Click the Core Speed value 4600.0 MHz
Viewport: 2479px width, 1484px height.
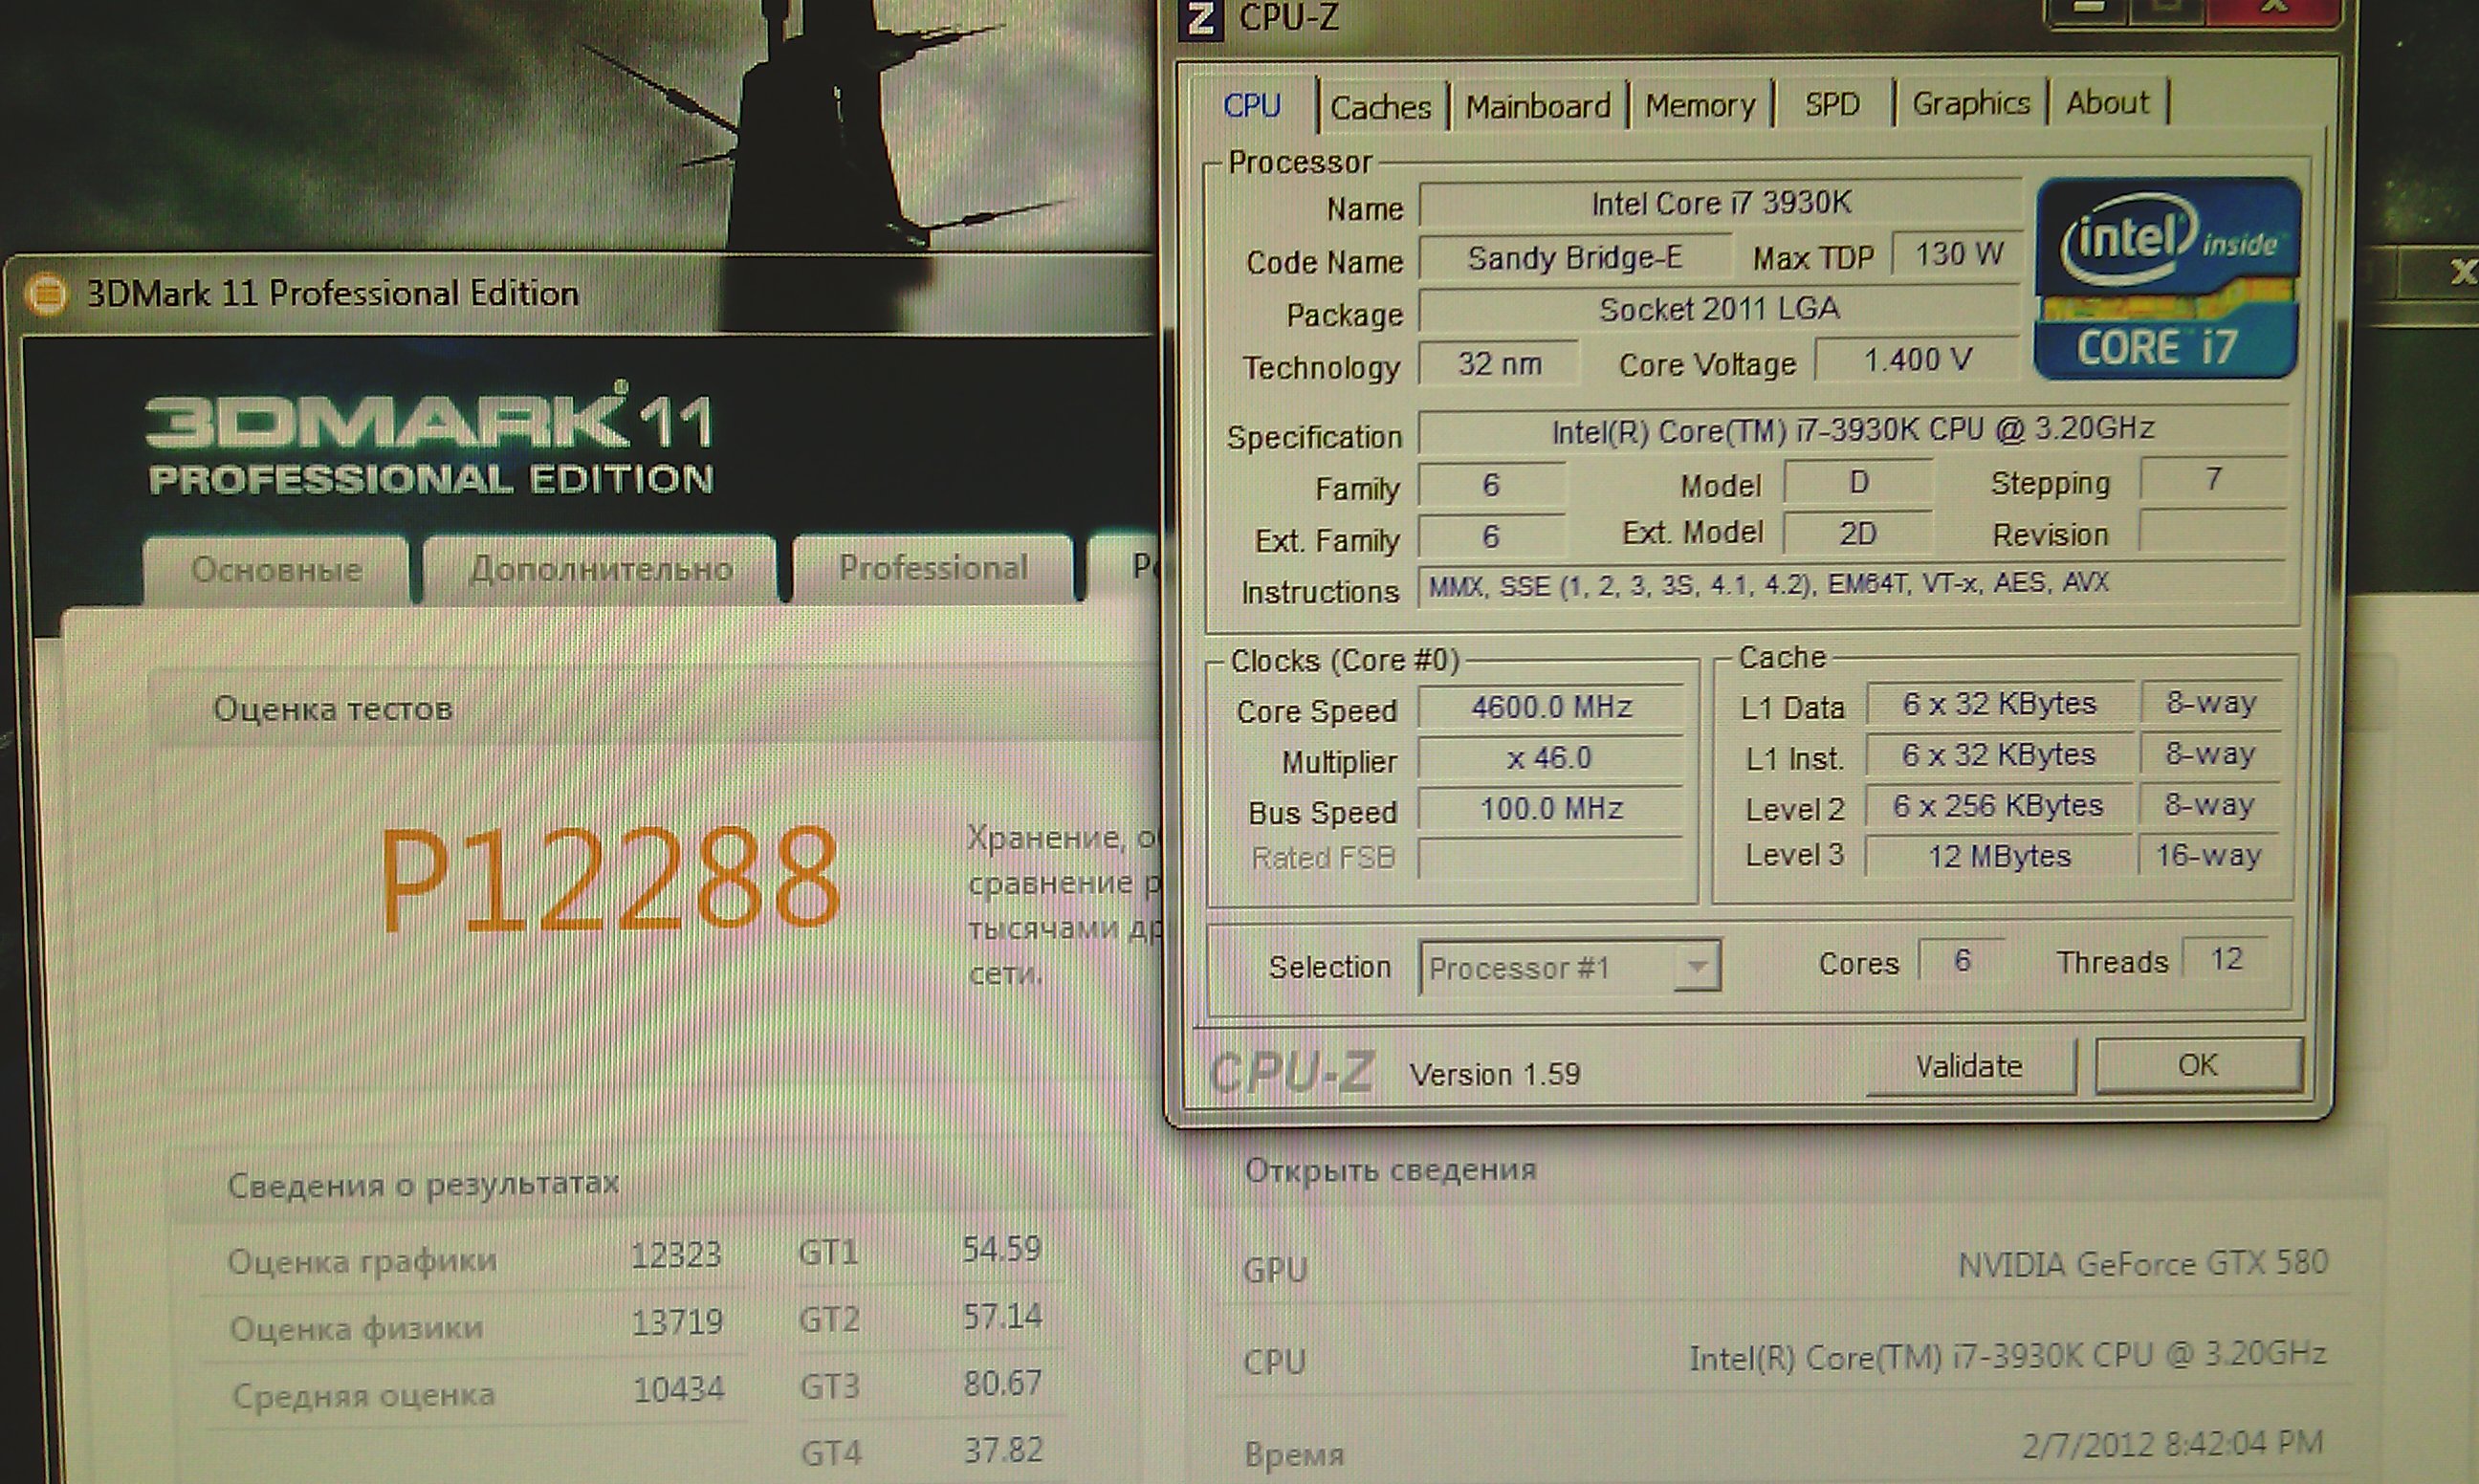1552,707
